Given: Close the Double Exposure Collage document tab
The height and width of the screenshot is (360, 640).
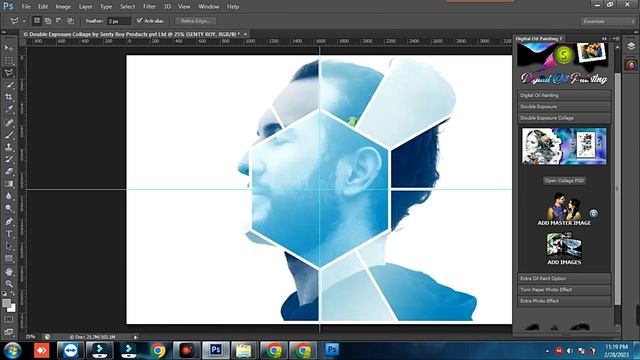Looking at the screenshot, I should [245, 34].
